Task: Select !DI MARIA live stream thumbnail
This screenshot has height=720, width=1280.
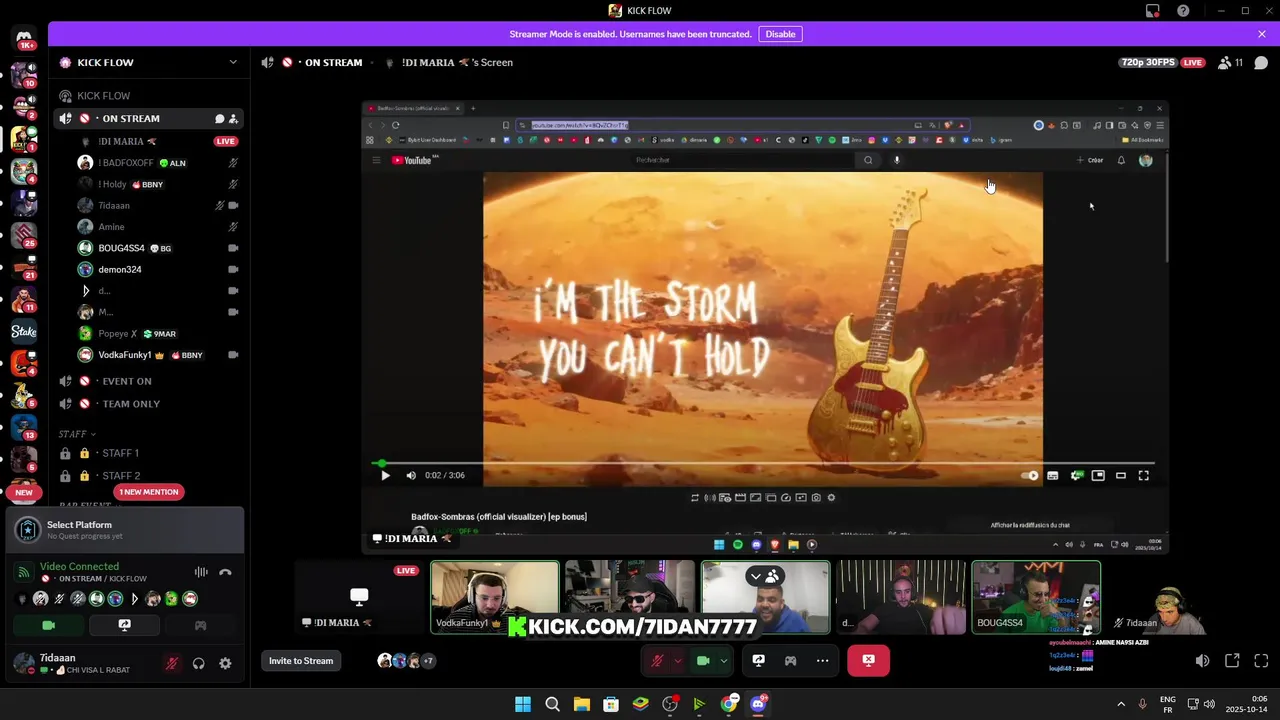Action: (x=359, y=597)
